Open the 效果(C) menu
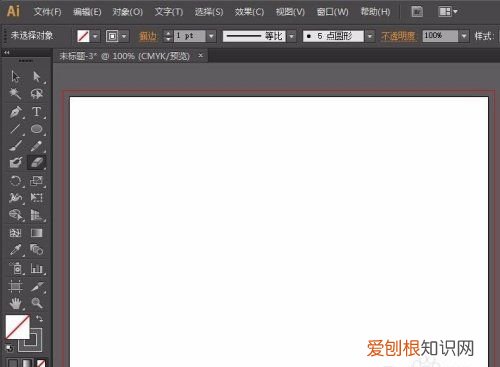This screenshot has height=367, width=500. [249, 12]
